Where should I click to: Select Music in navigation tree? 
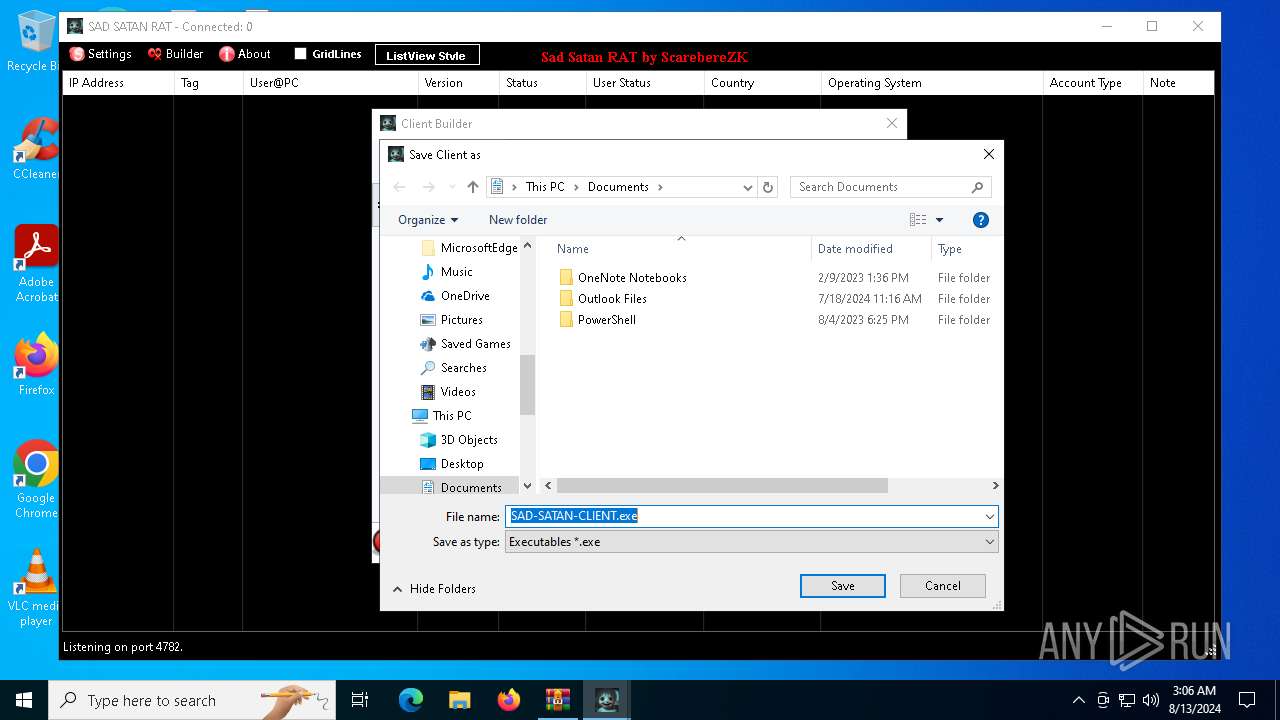[x=447, y=272]
